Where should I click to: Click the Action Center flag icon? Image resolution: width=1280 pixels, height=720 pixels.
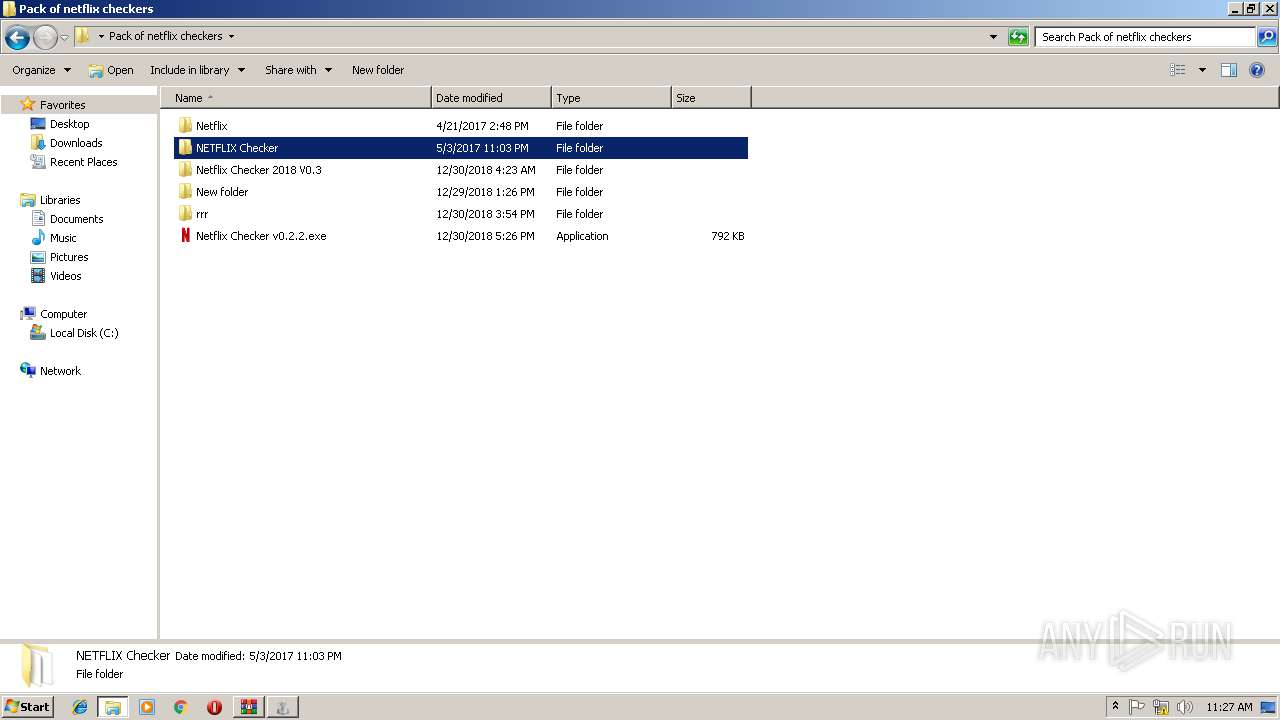[1137, 707]
